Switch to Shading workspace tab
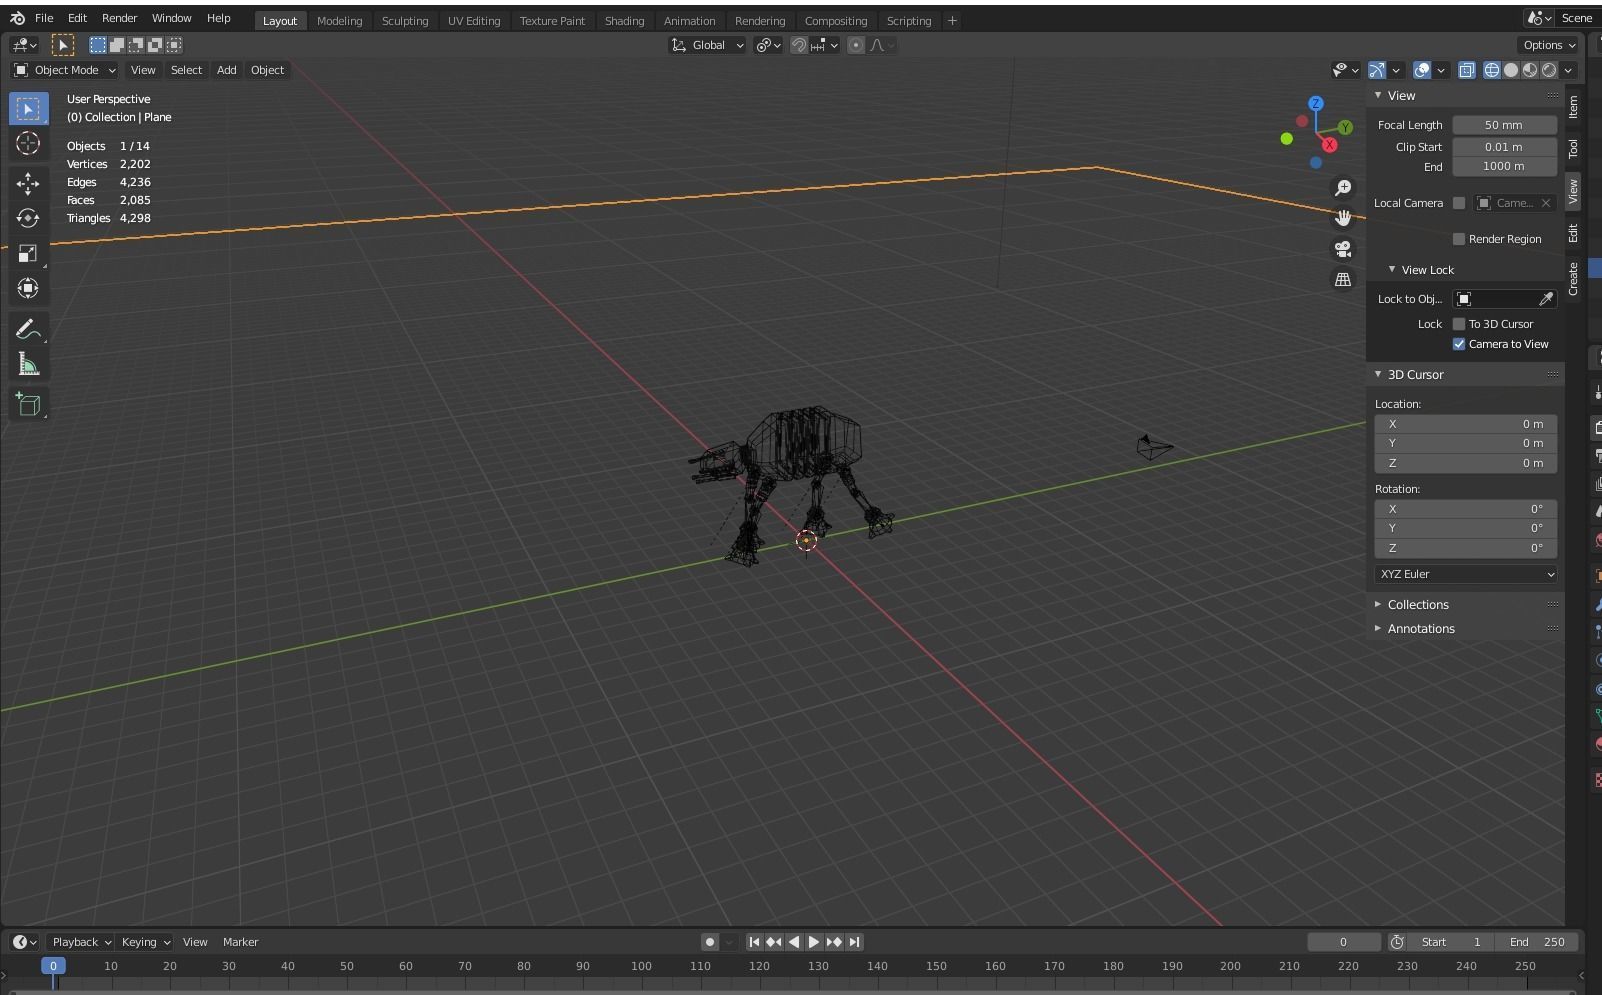The image size is (1602, 995). point(624,20)
